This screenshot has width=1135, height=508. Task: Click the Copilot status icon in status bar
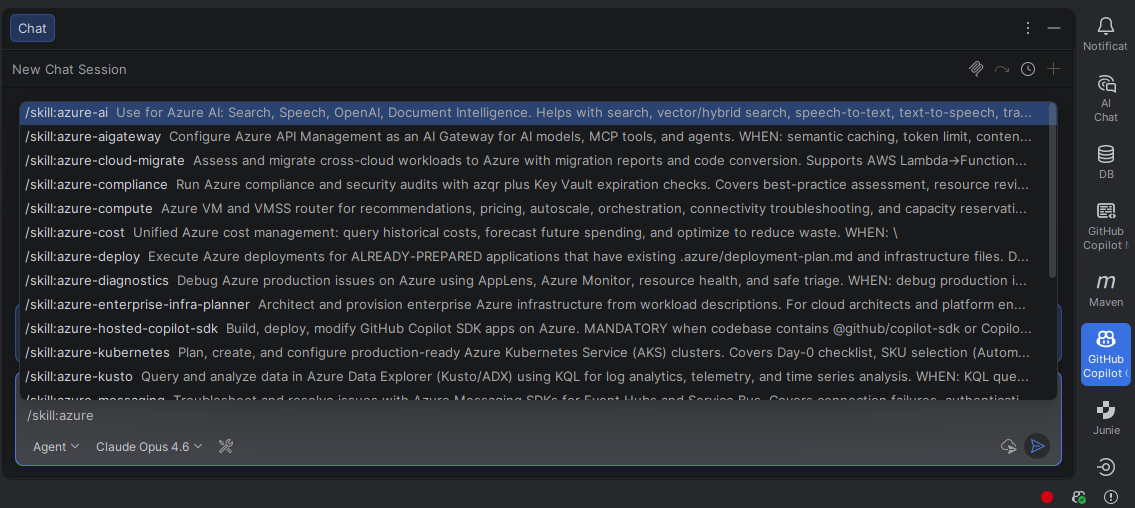[x=1079, y=496]
